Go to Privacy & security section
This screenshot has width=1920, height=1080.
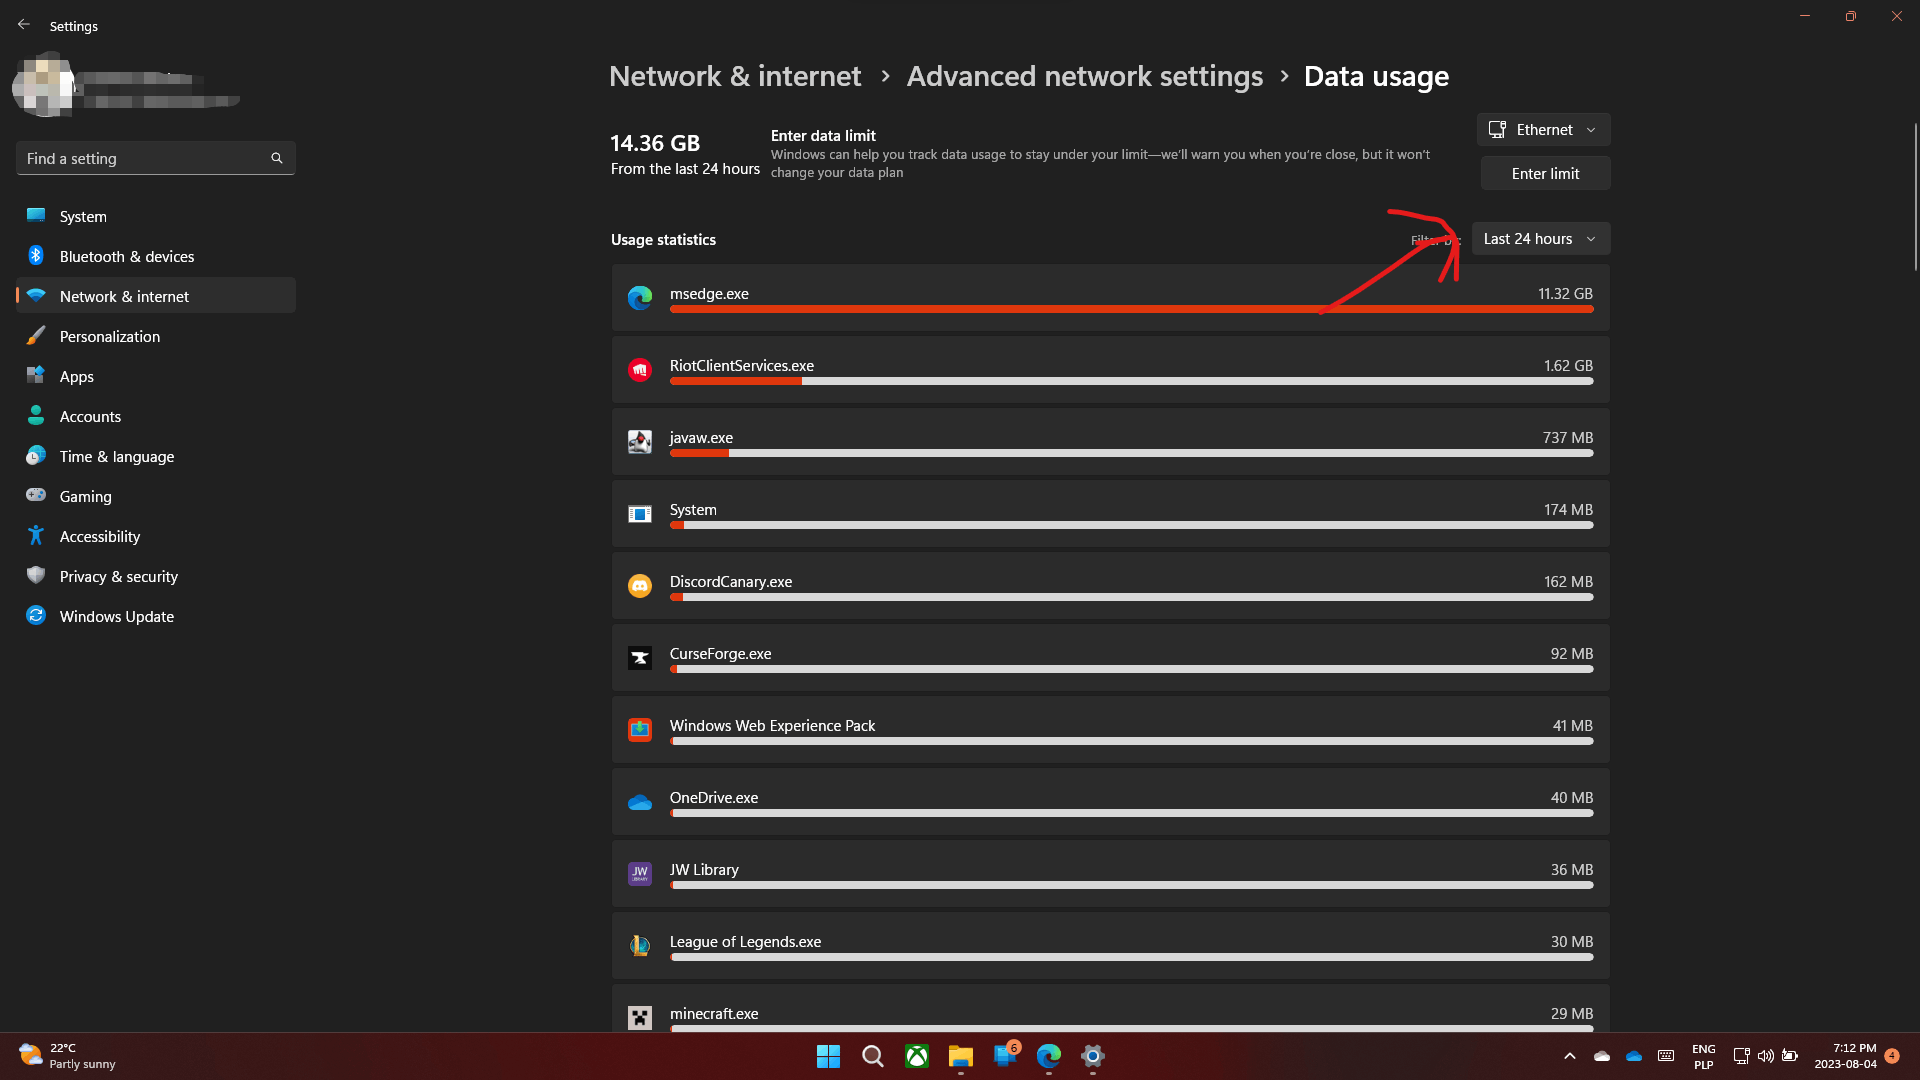coord(118,577)
